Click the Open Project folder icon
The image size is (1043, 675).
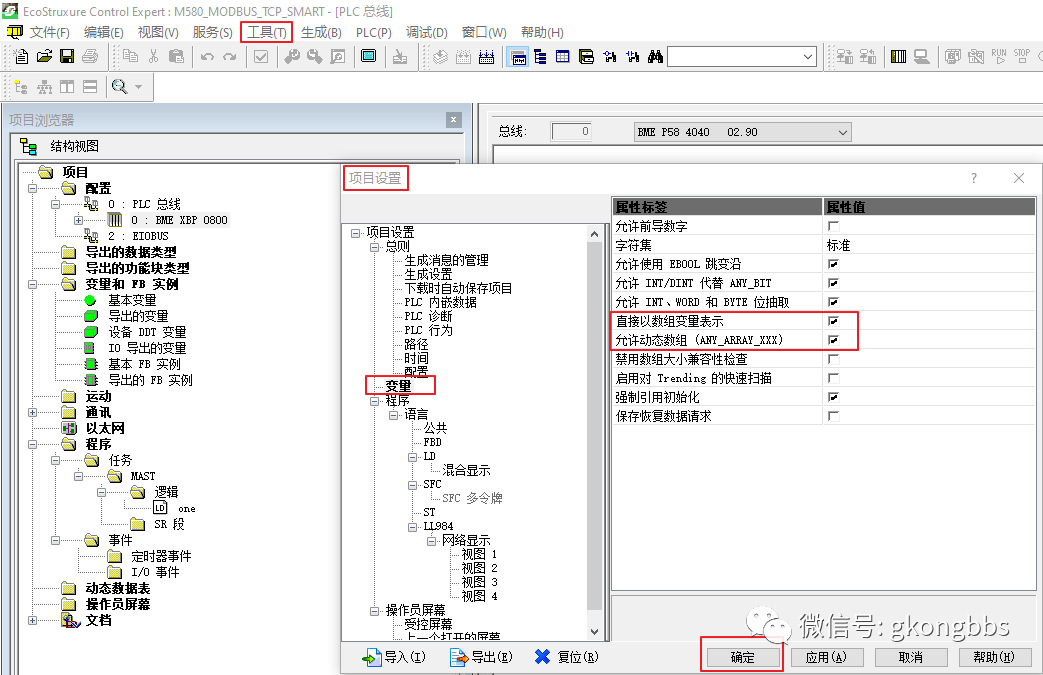(45, 57)
